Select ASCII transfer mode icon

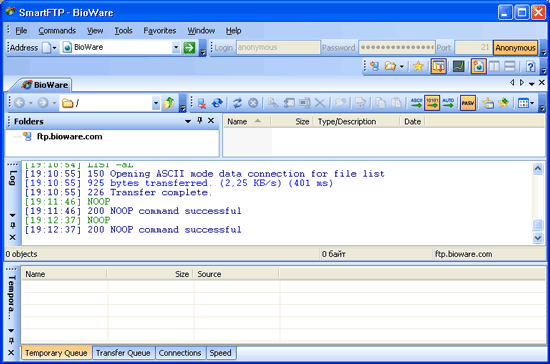point(416,103)
